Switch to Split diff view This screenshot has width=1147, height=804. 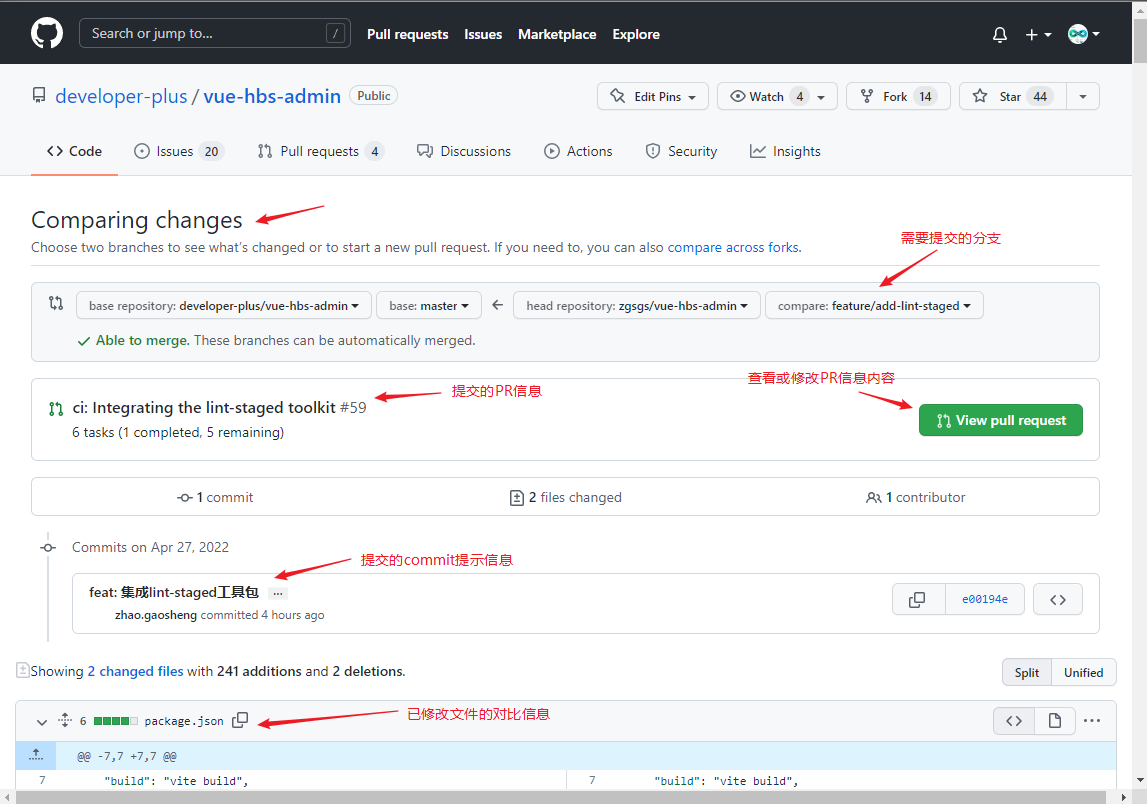tap(1026, 672)
